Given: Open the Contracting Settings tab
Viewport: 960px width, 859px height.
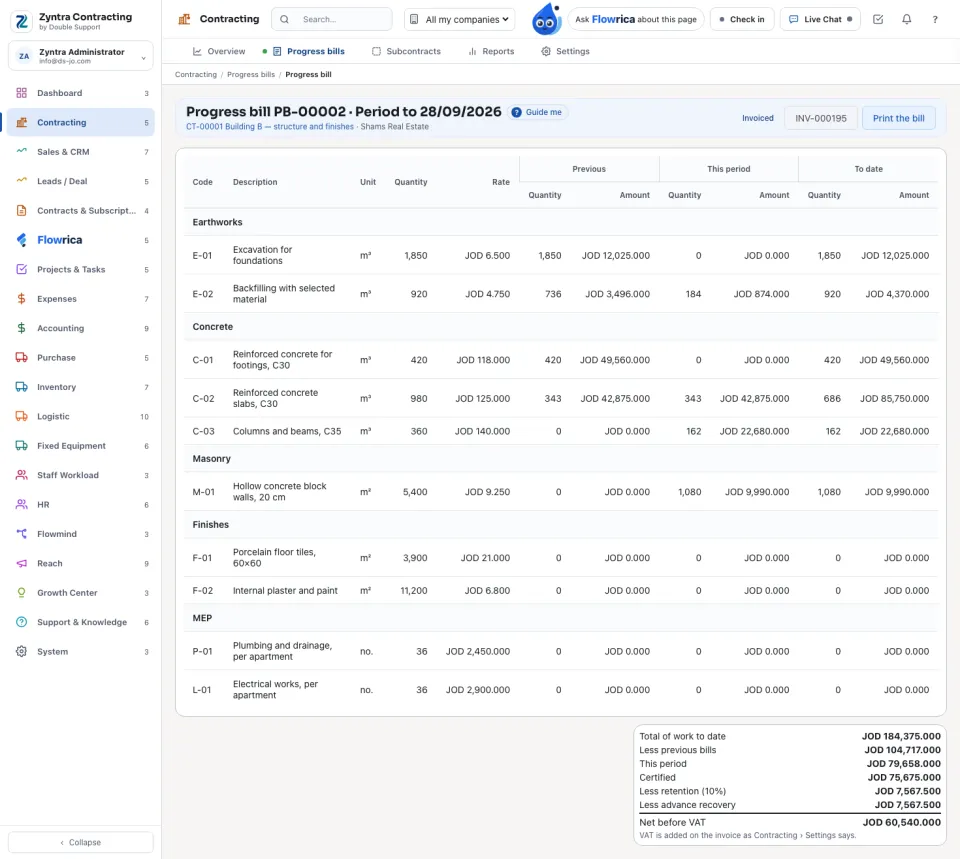Looking at the screenshot, I should point(565,51).
